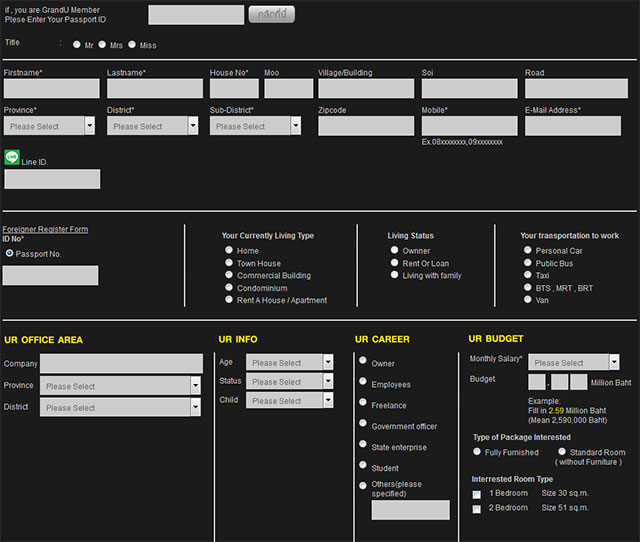Open the Monthly Salary dropdown
Image resolution: width=640 pixels, height=542 pixels.
[x=574, y=362]
